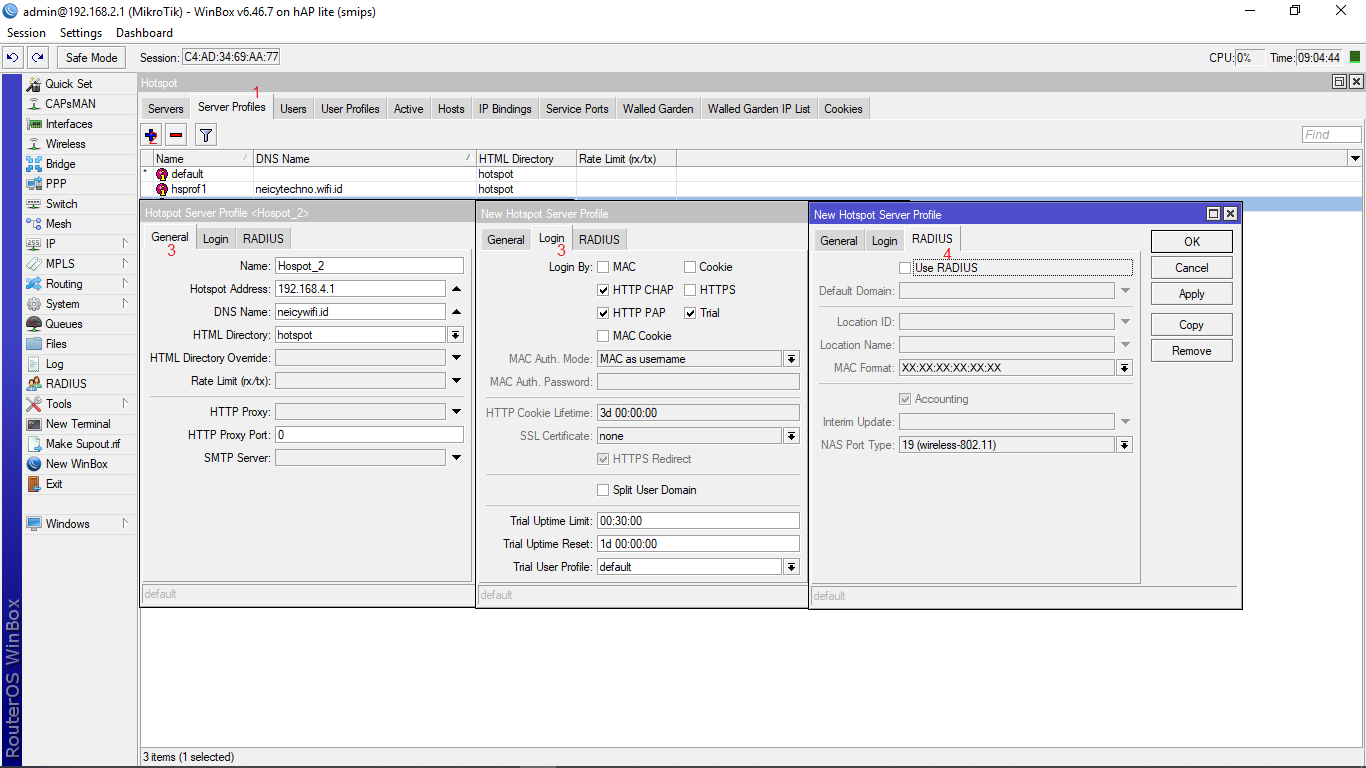Open MPLS menu in sidebar
1366x768 pixels.
tap(80, 264)
